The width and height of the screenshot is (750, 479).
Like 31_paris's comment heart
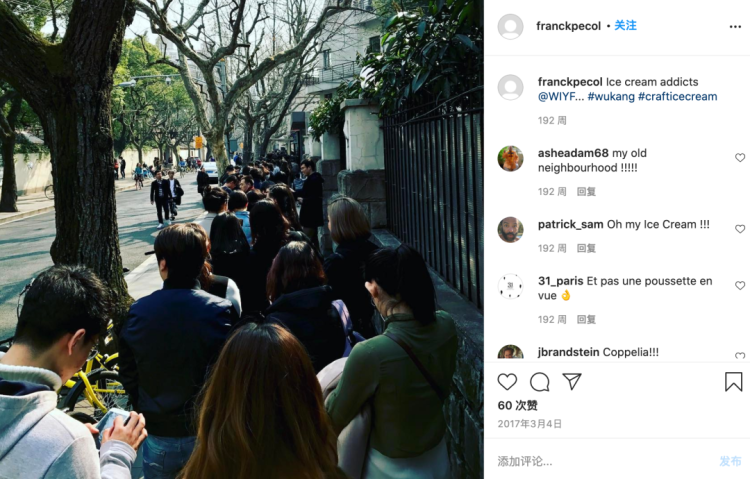(x=740, y=285)
